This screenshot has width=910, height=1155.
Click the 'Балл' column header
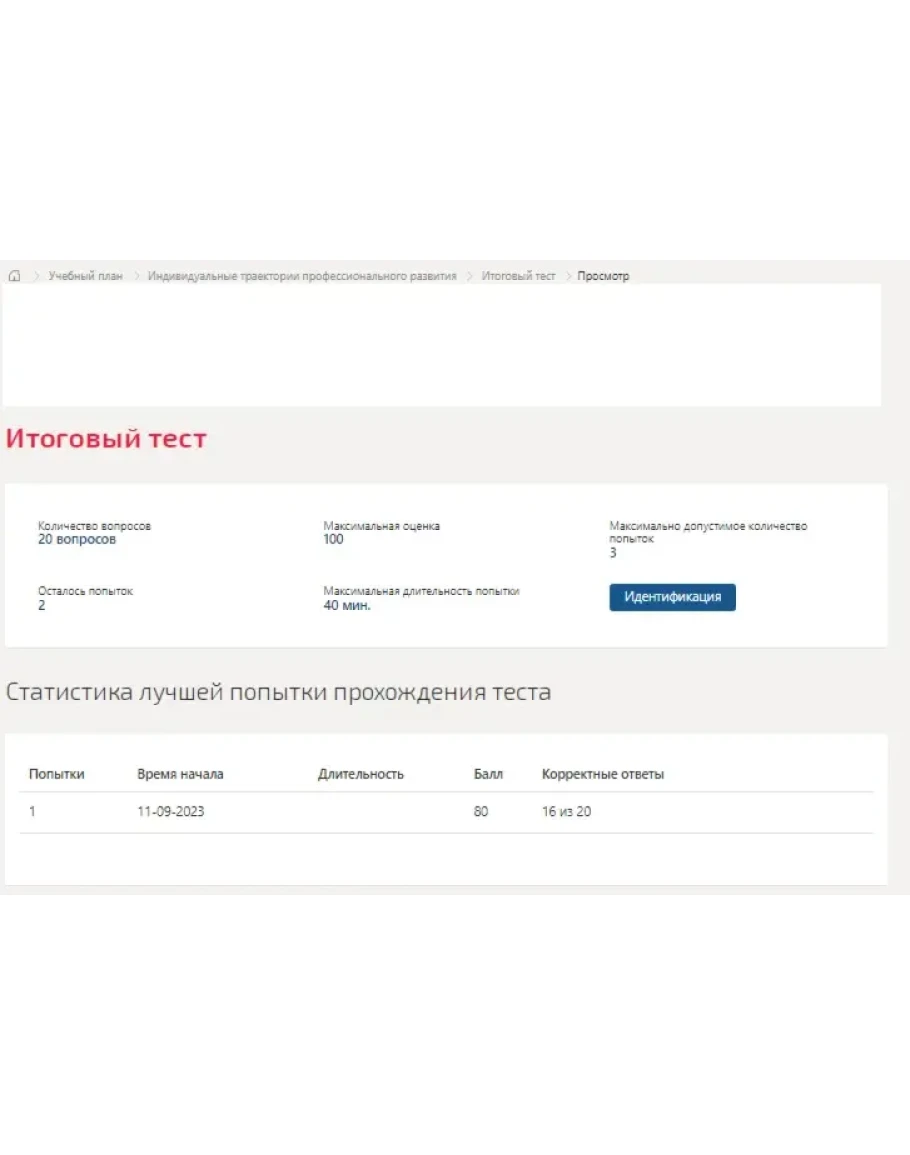(488, 774)
